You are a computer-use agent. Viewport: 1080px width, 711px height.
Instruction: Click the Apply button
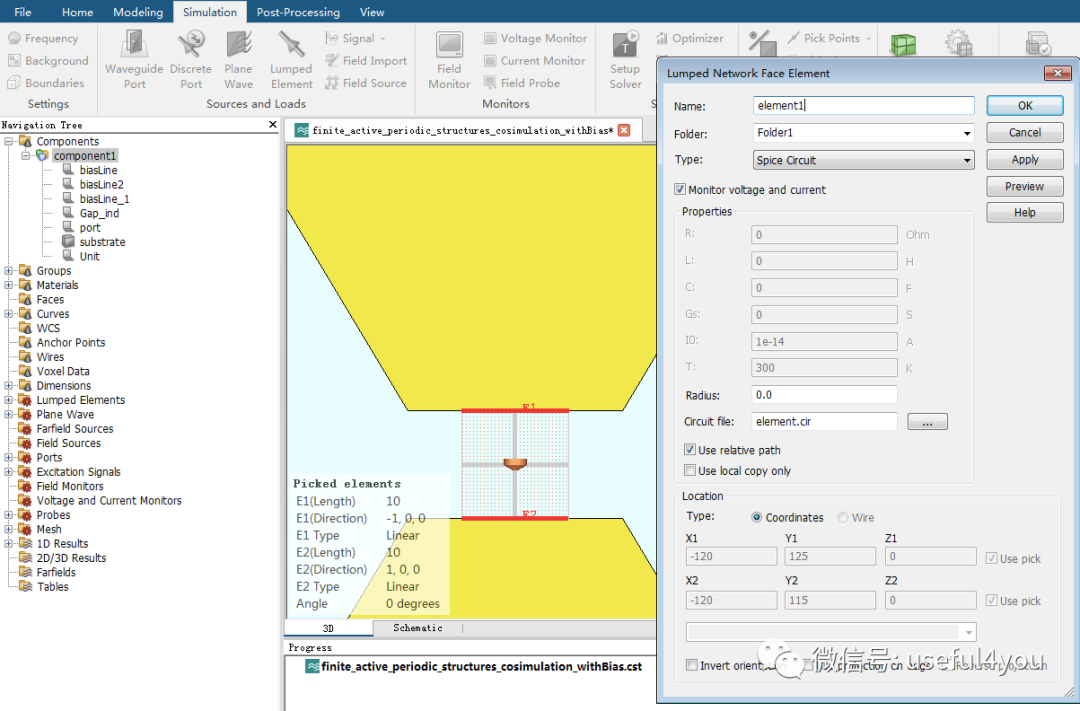(x=1025, y=159)
